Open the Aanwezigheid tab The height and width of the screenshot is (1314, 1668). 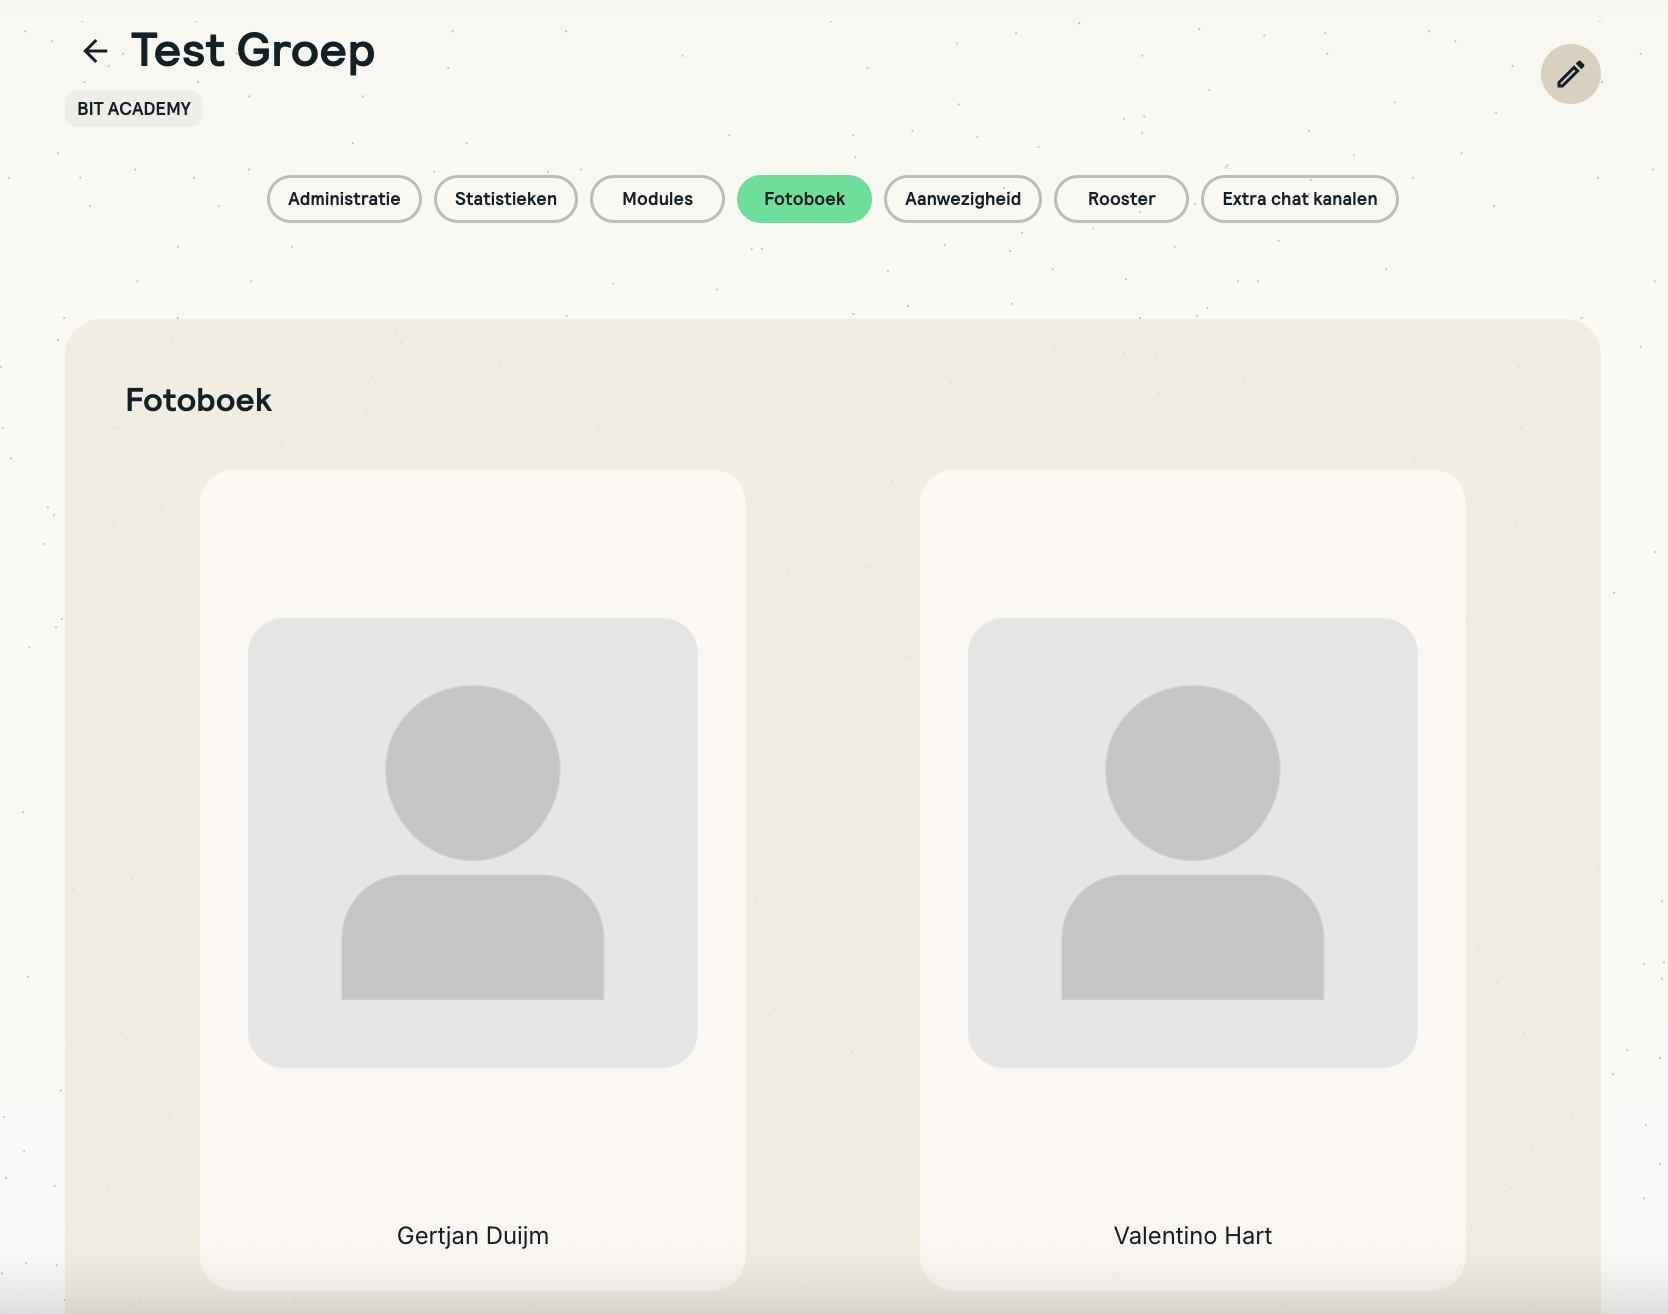962,199
